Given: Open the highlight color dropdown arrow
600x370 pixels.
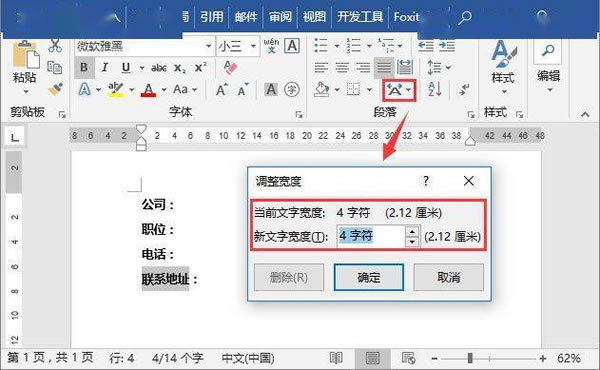Looking at the screenshot, I should click(132, 90).
